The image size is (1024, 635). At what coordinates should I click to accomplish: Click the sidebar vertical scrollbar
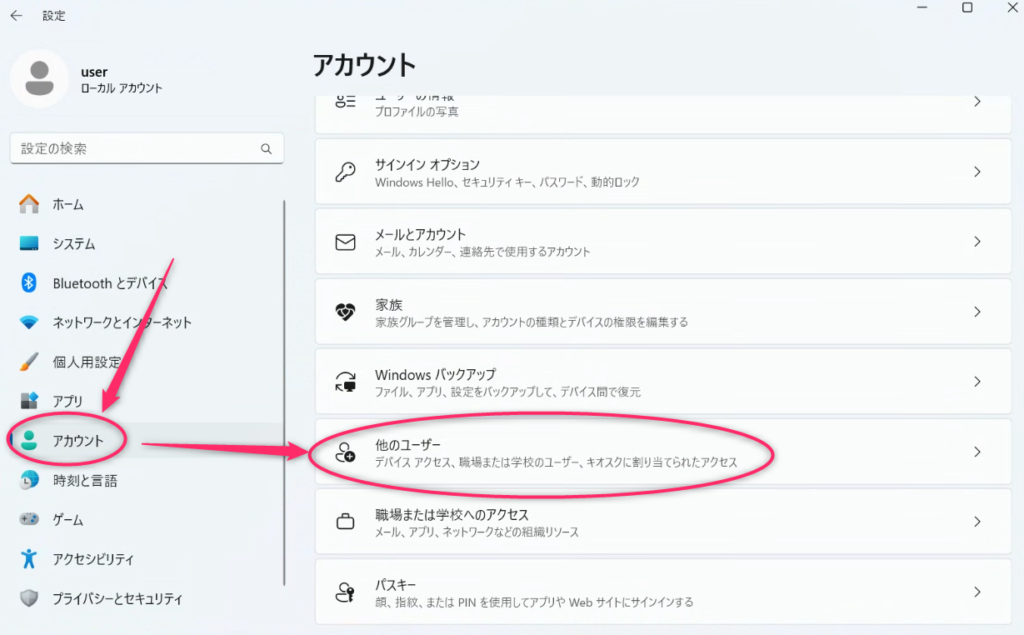(x=284, y=393)
